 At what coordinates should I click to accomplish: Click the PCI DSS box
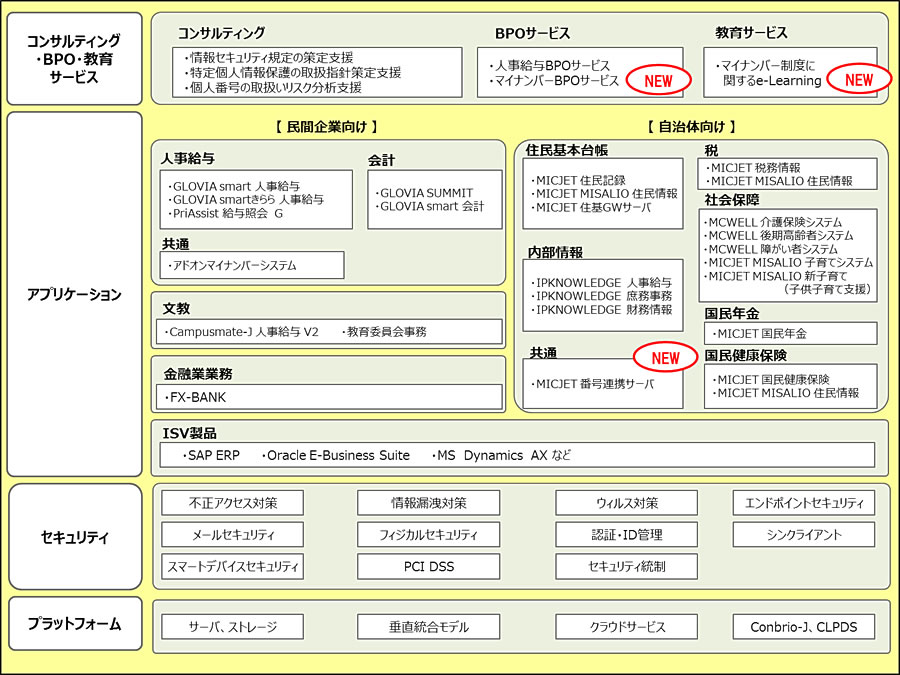[428, 567]
